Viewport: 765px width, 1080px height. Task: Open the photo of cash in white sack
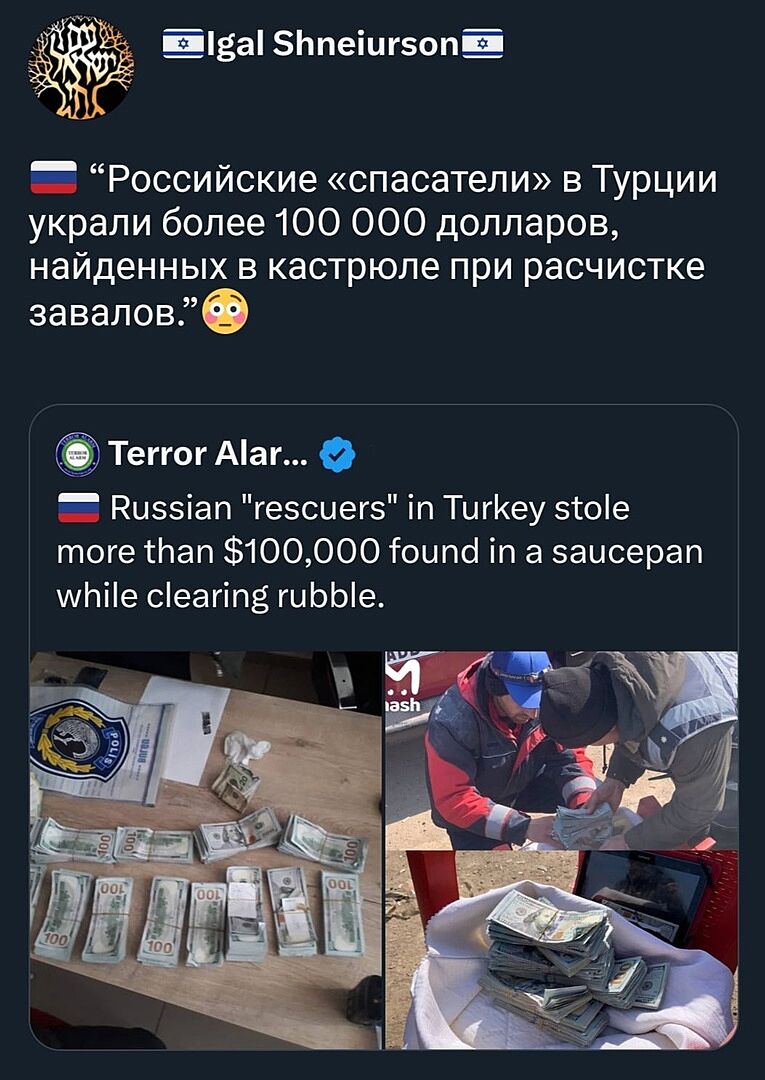click(x=561, y=951)
